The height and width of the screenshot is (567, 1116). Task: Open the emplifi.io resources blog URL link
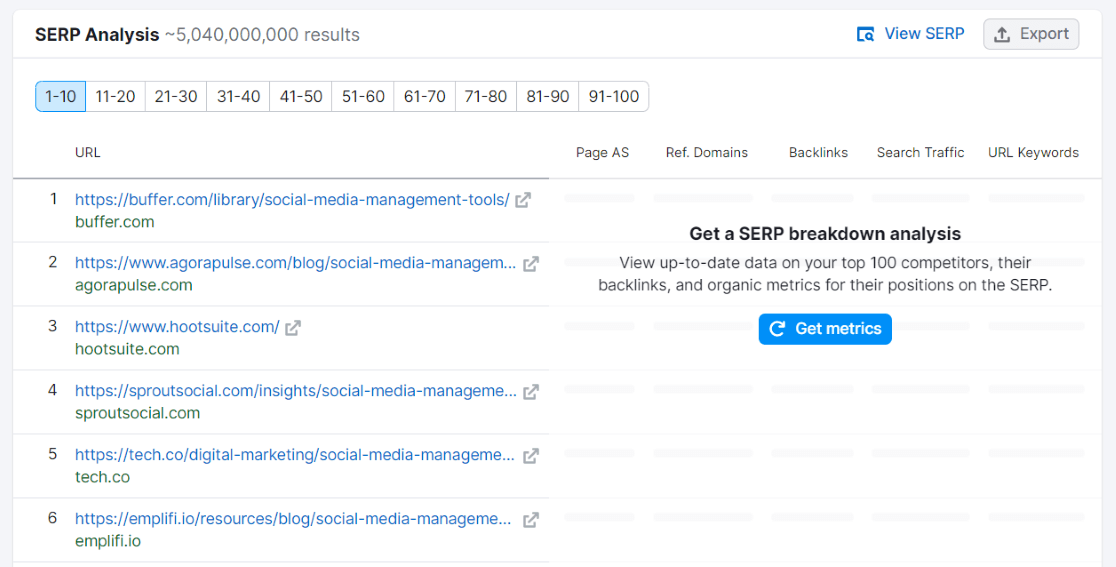pos(293,519)
